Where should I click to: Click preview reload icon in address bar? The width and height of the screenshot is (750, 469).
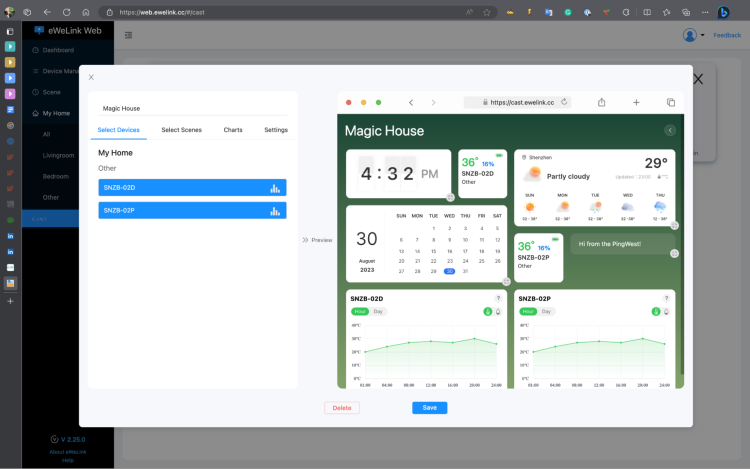(x=564, y=102)
